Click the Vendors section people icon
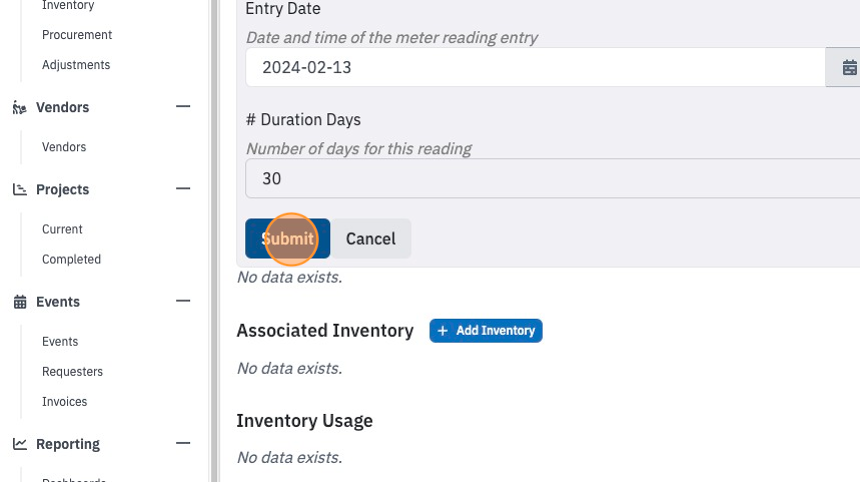860x482 pixels. click(x=20, y=107)
